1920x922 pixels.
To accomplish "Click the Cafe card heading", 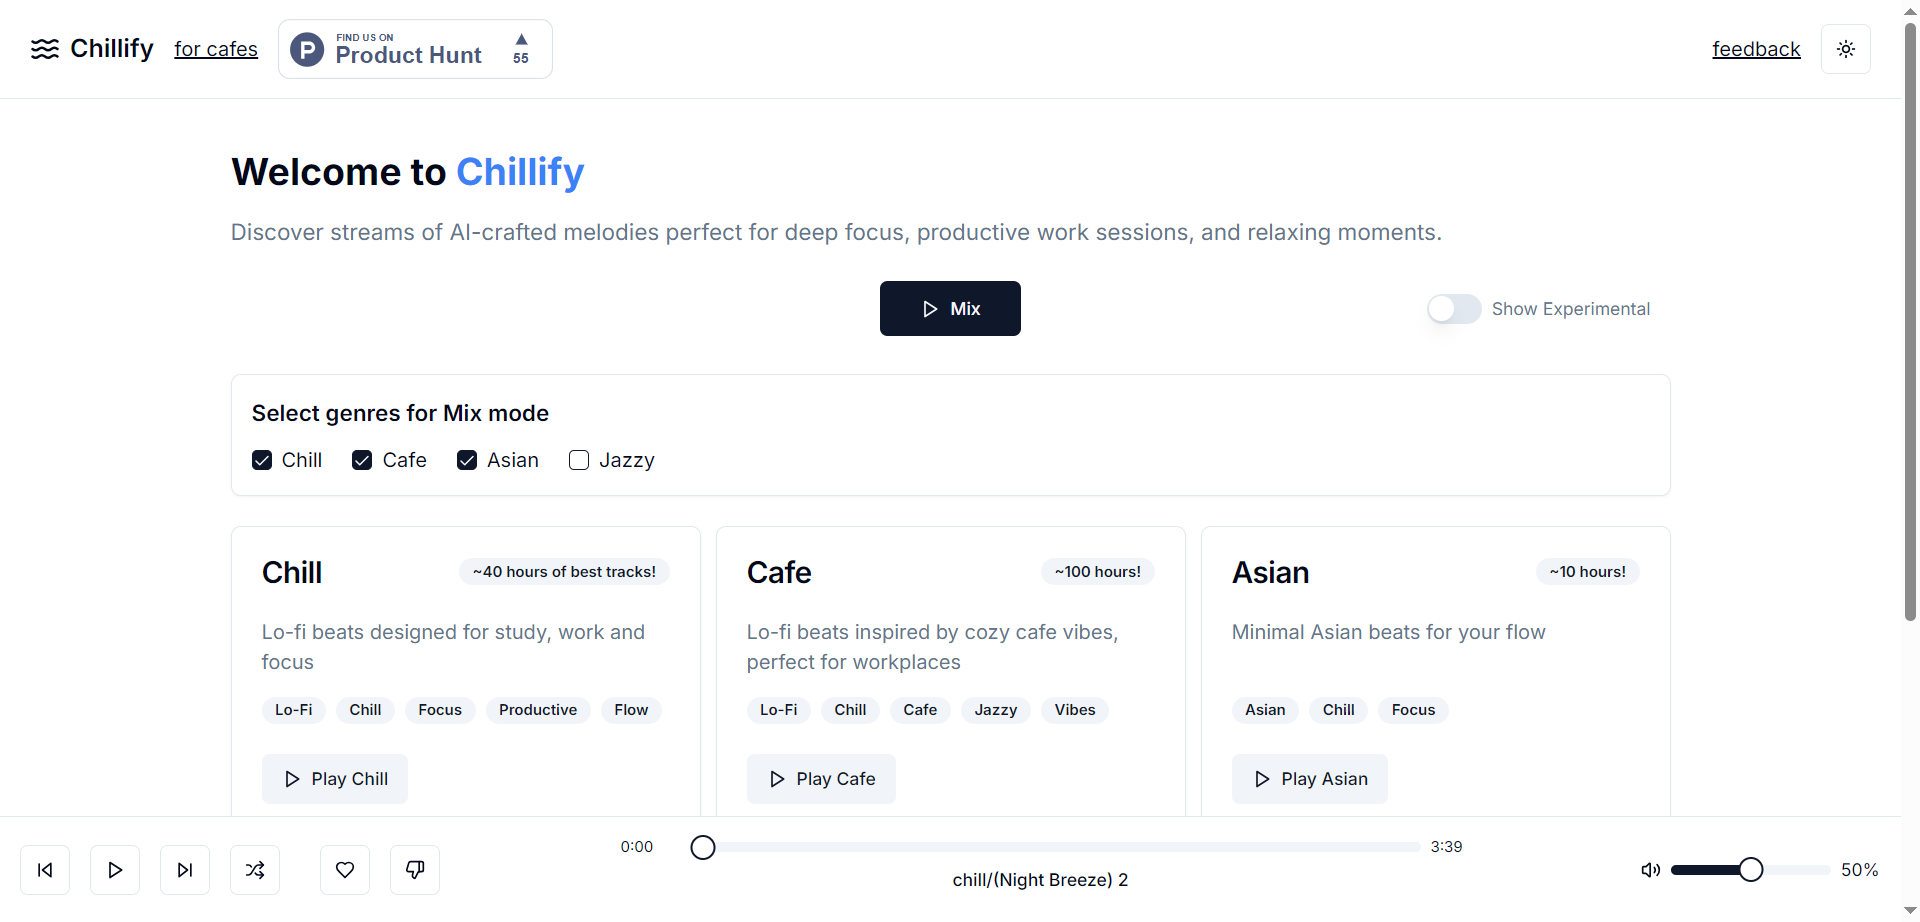I will [x=779, y=573].
